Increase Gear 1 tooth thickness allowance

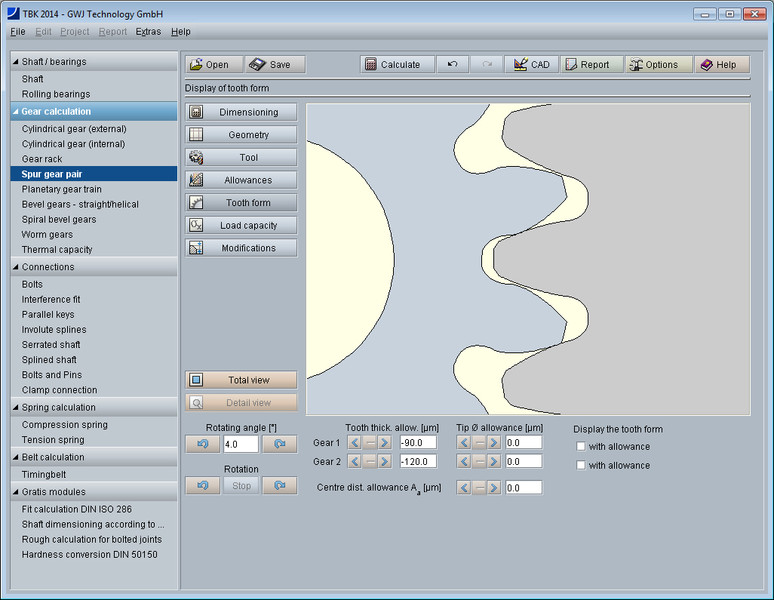point(385,442)
